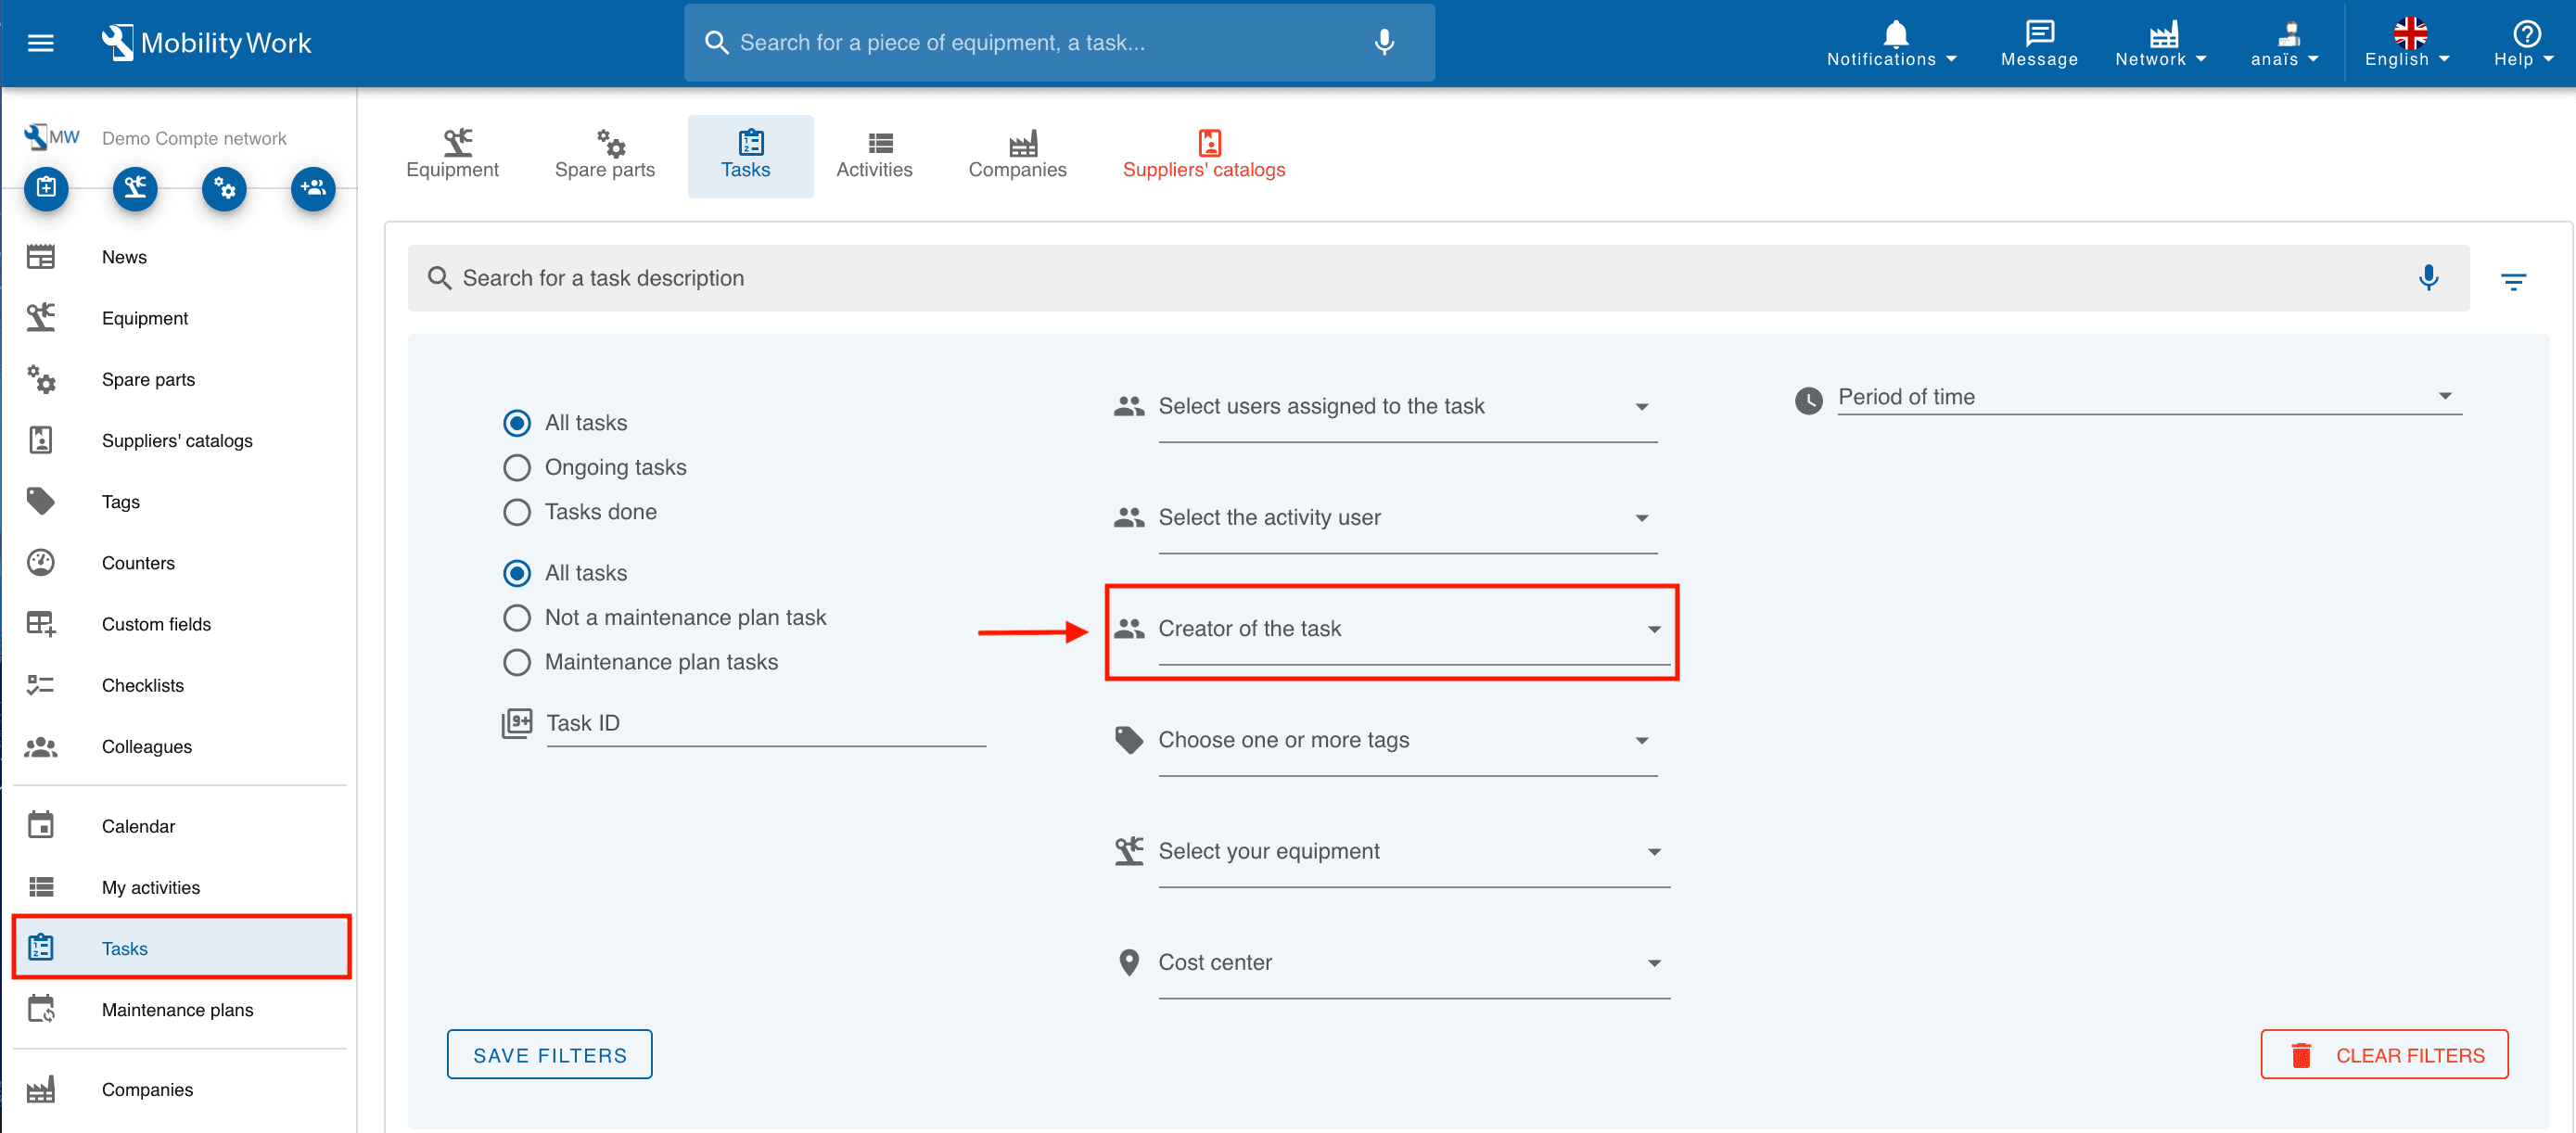Open Counters from the sidebar
Image resolution: width=2576 pixels, height=1133 pixels.
point(138,563)
